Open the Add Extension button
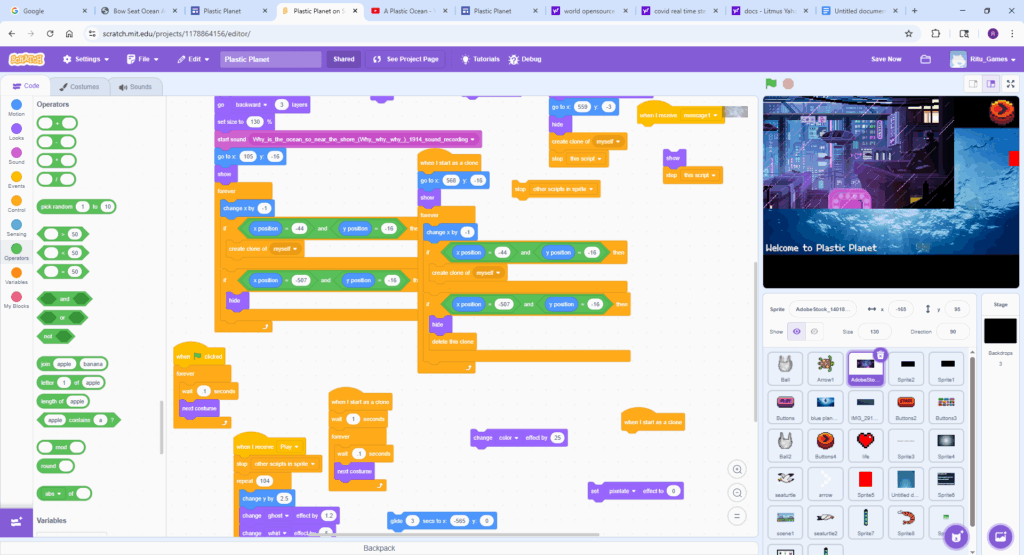 click(17, 521)
